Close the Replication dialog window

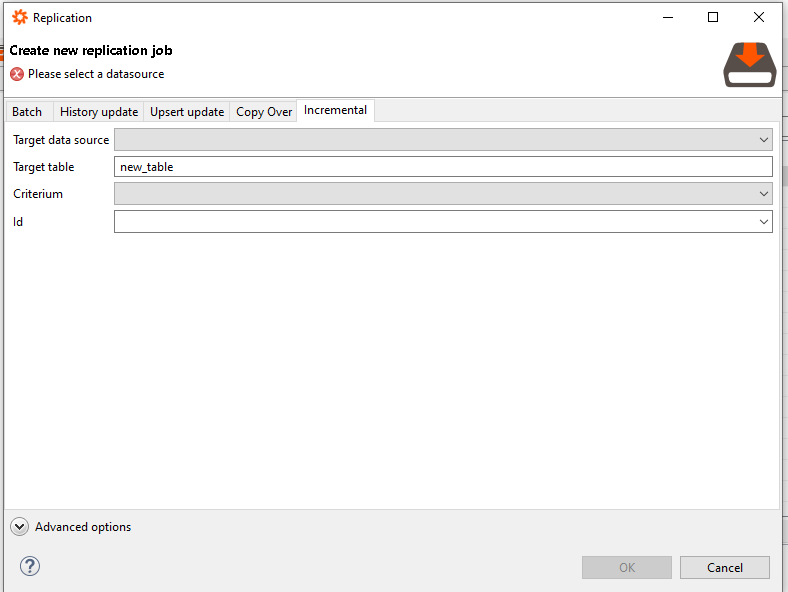click(760, 17)
